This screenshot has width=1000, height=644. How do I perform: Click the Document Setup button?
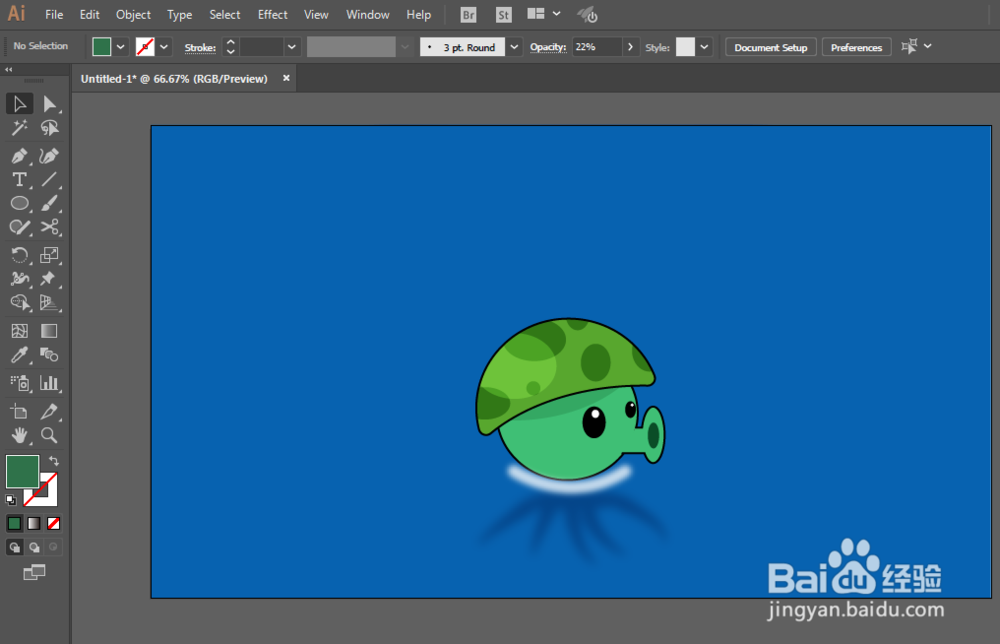770,47
